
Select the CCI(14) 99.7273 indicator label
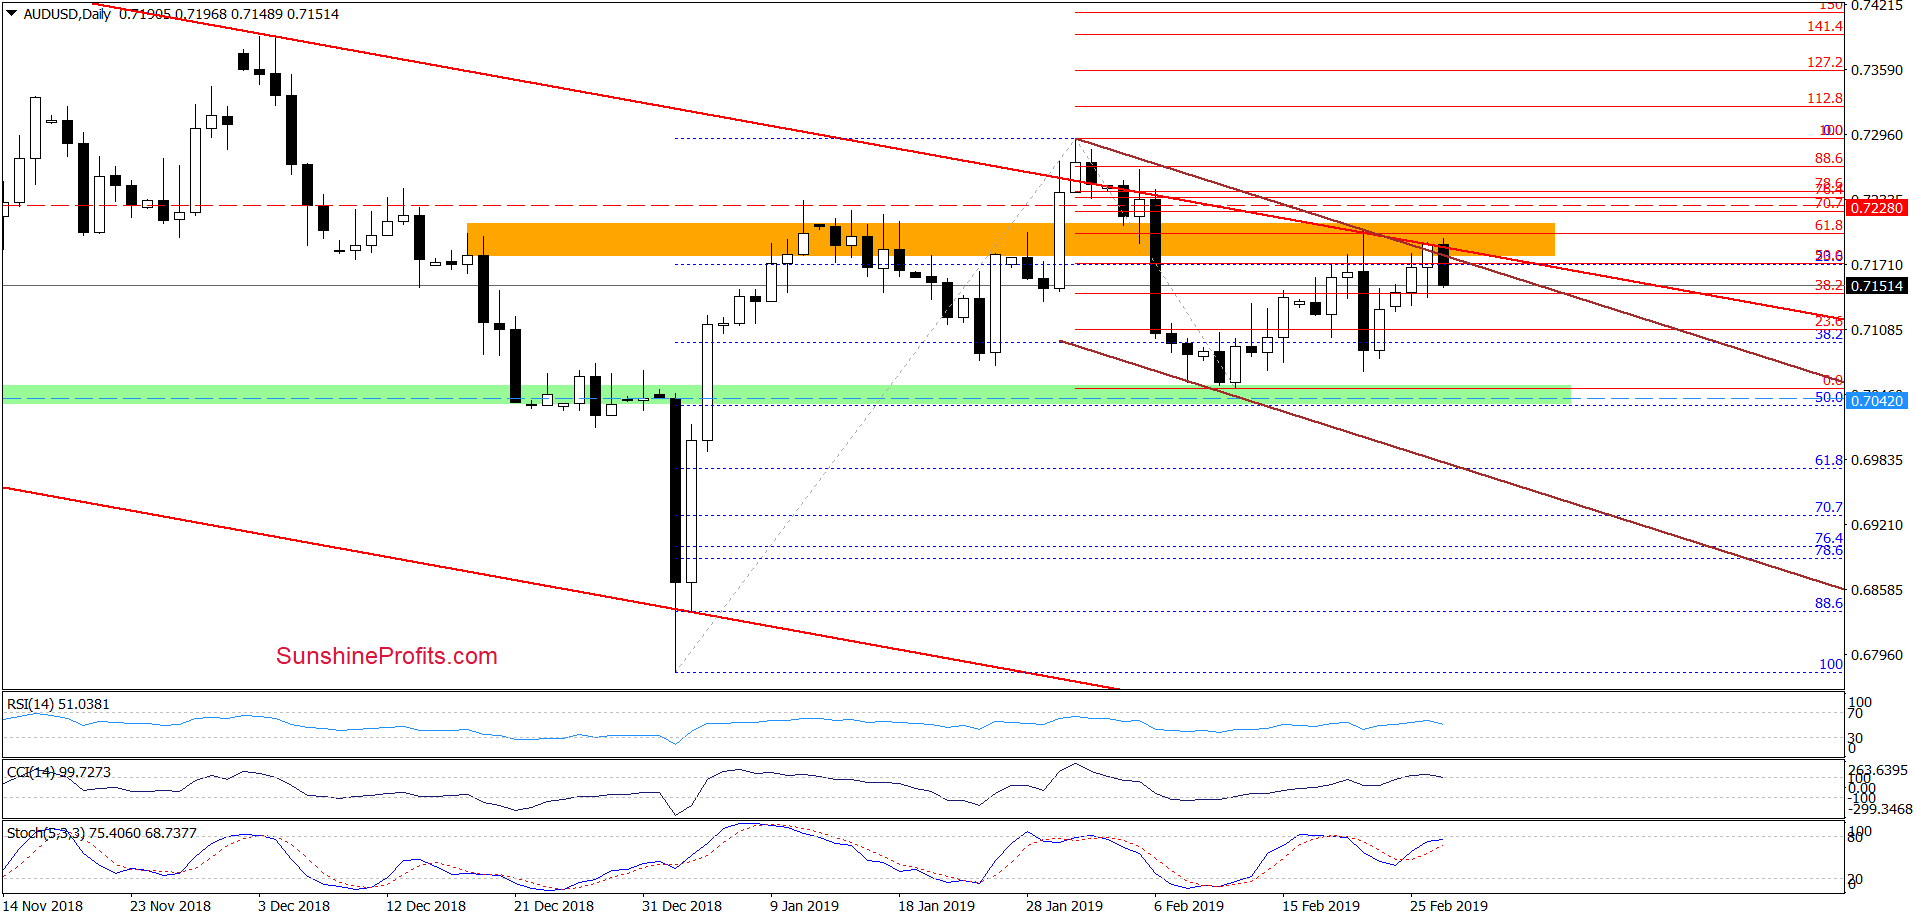click(x=59, y=772)
